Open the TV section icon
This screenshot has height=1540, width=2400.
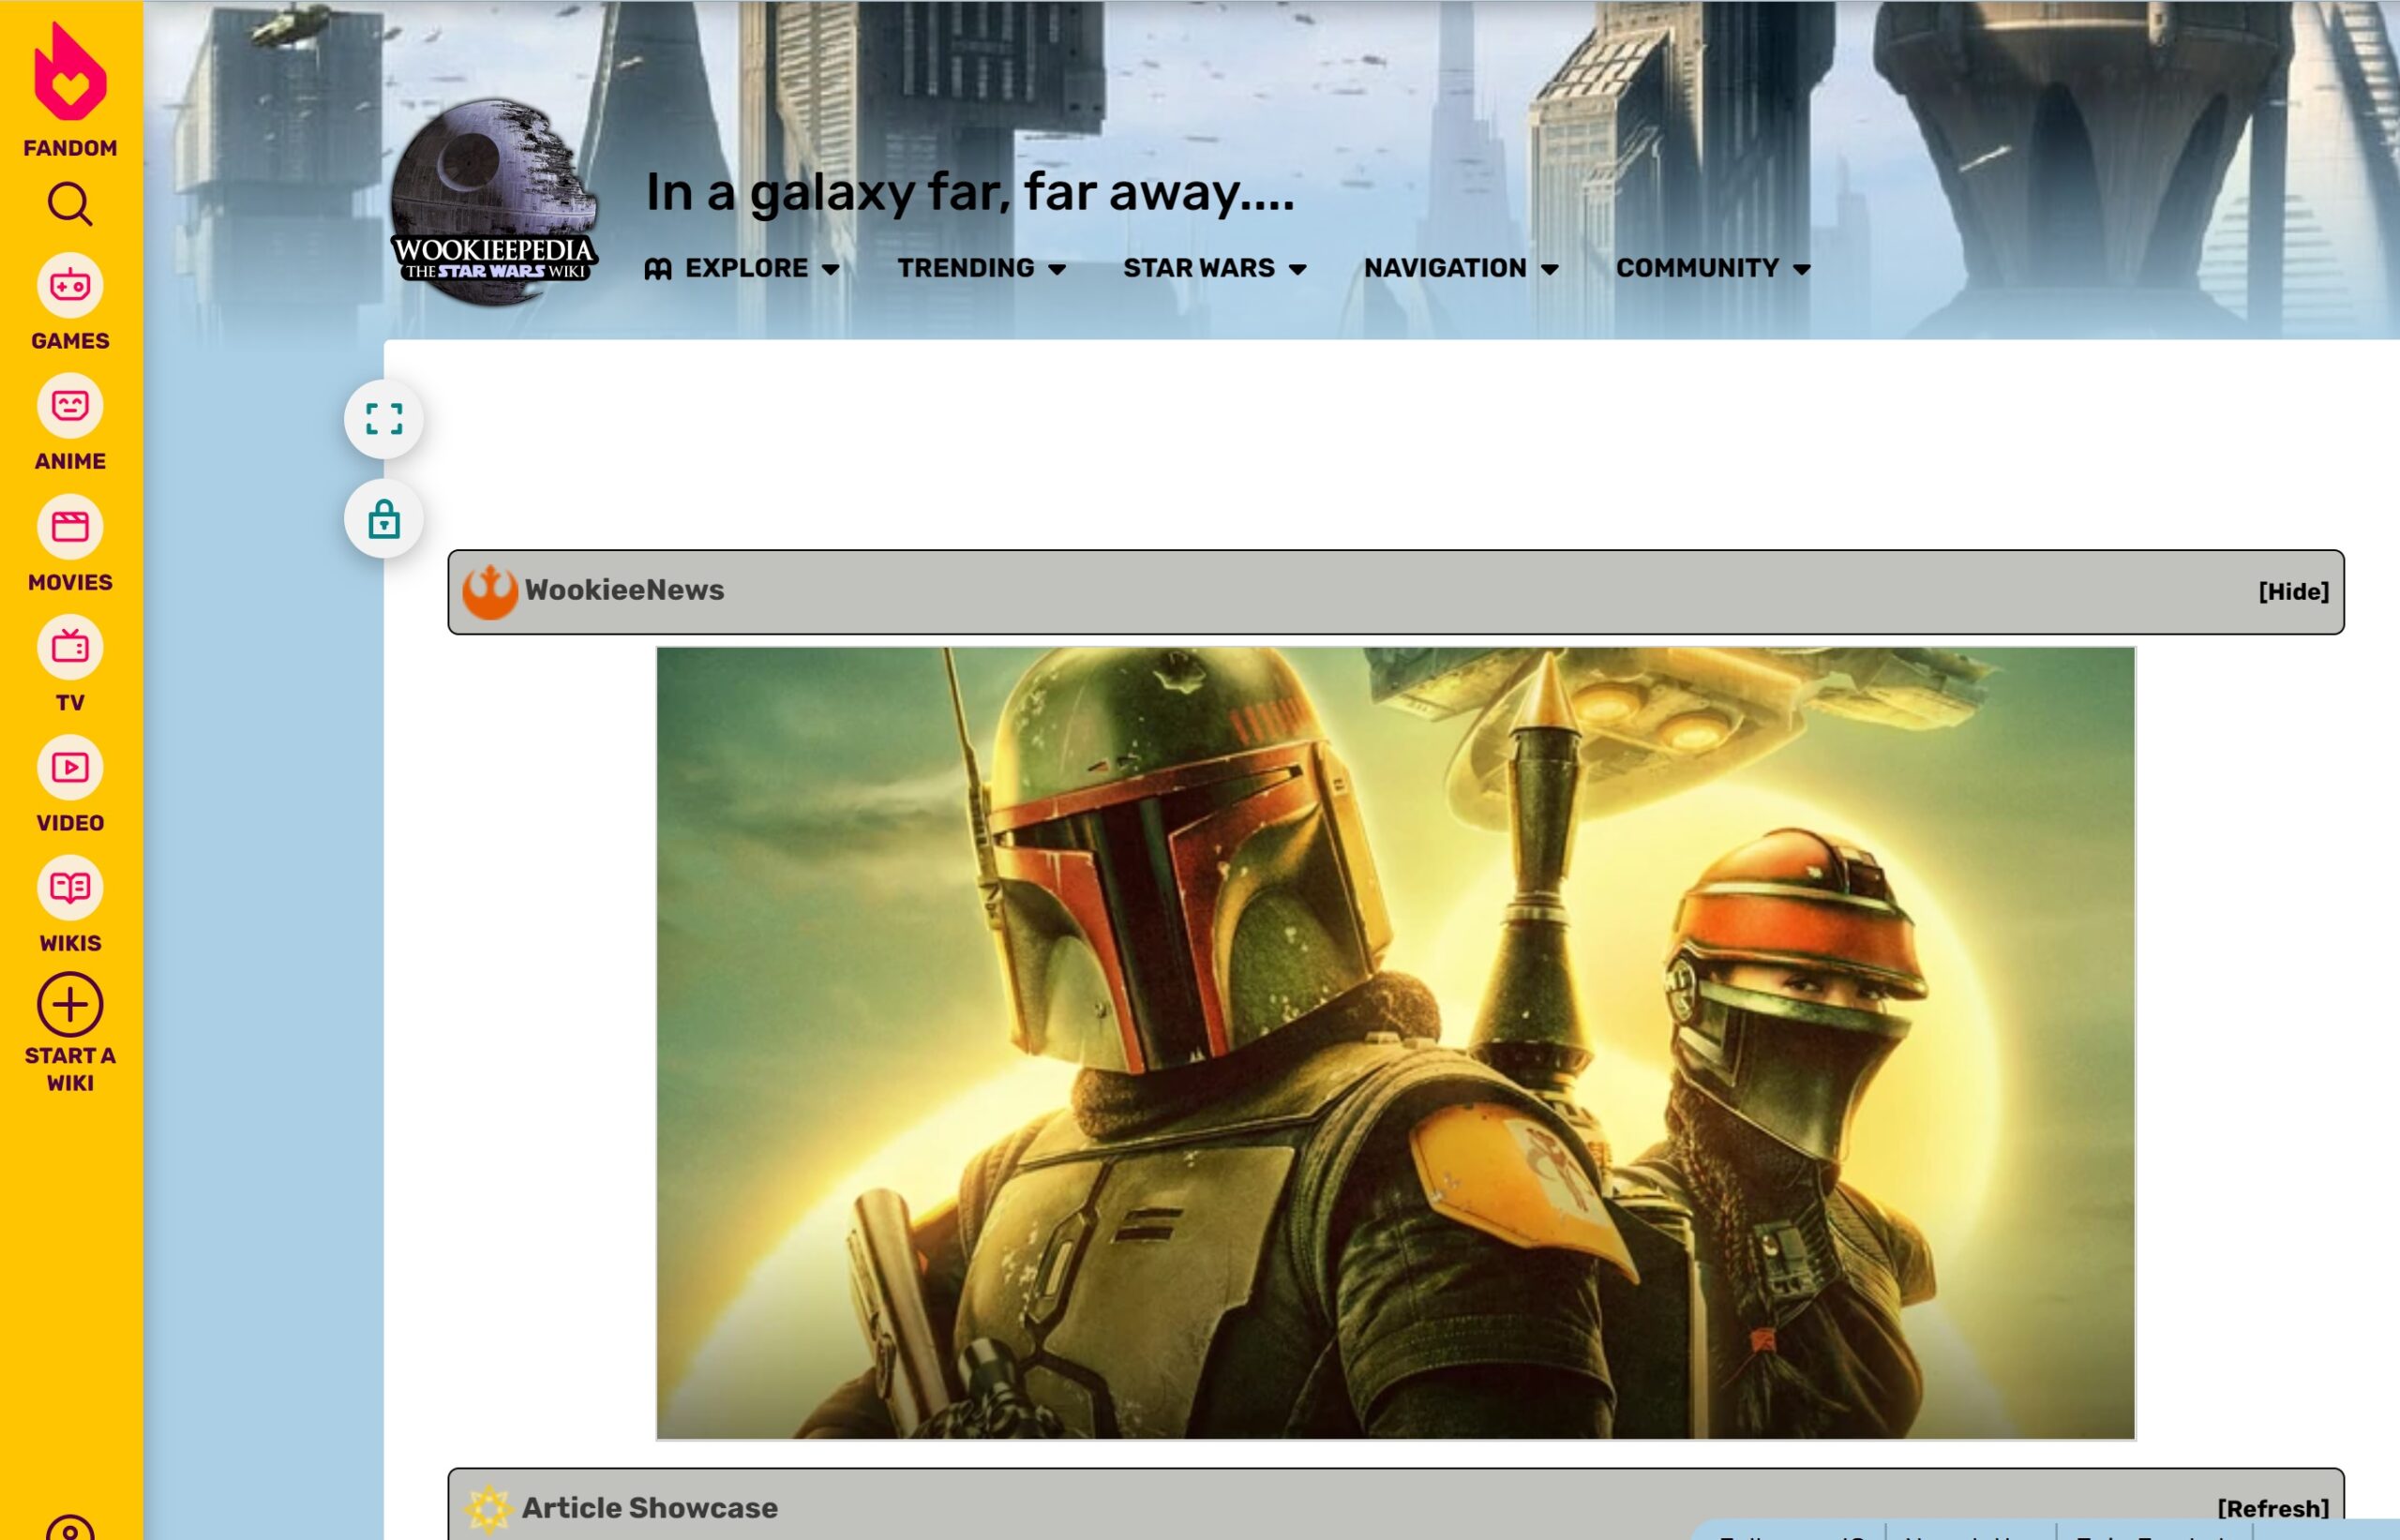coord(70,648)
